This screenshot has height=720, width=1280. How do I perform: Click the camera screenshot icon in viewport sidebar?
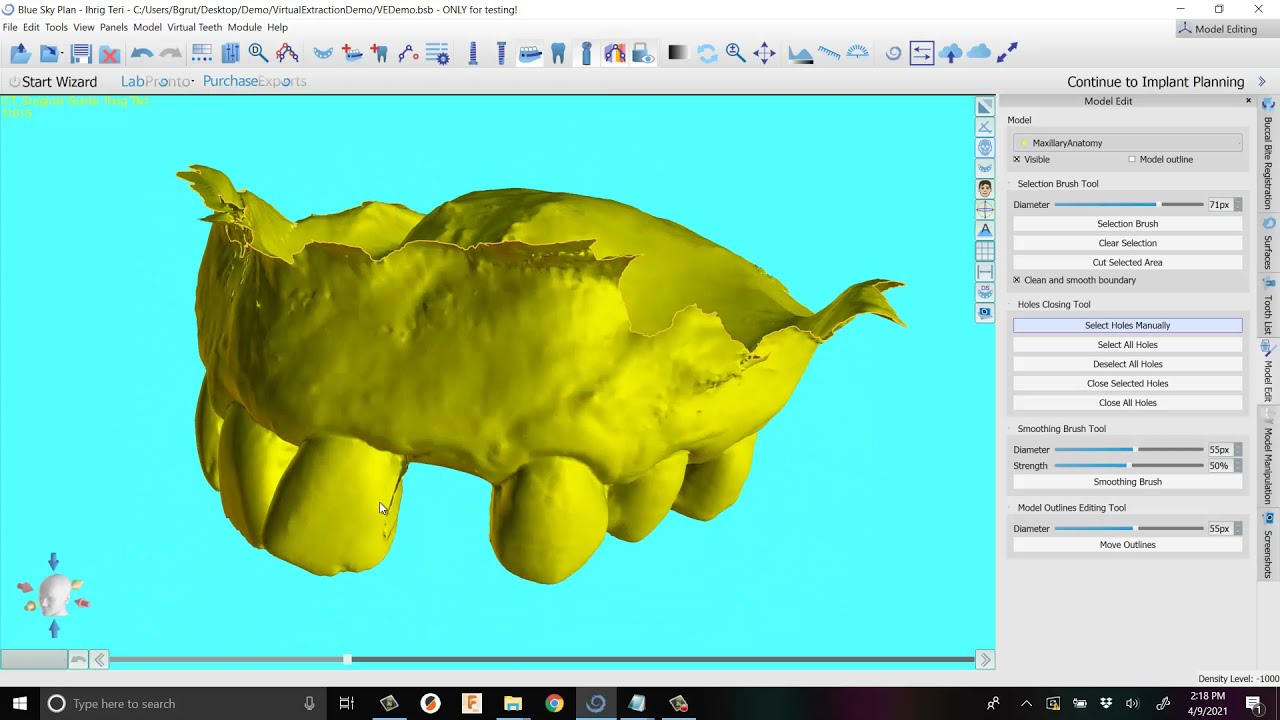[985, 313]
